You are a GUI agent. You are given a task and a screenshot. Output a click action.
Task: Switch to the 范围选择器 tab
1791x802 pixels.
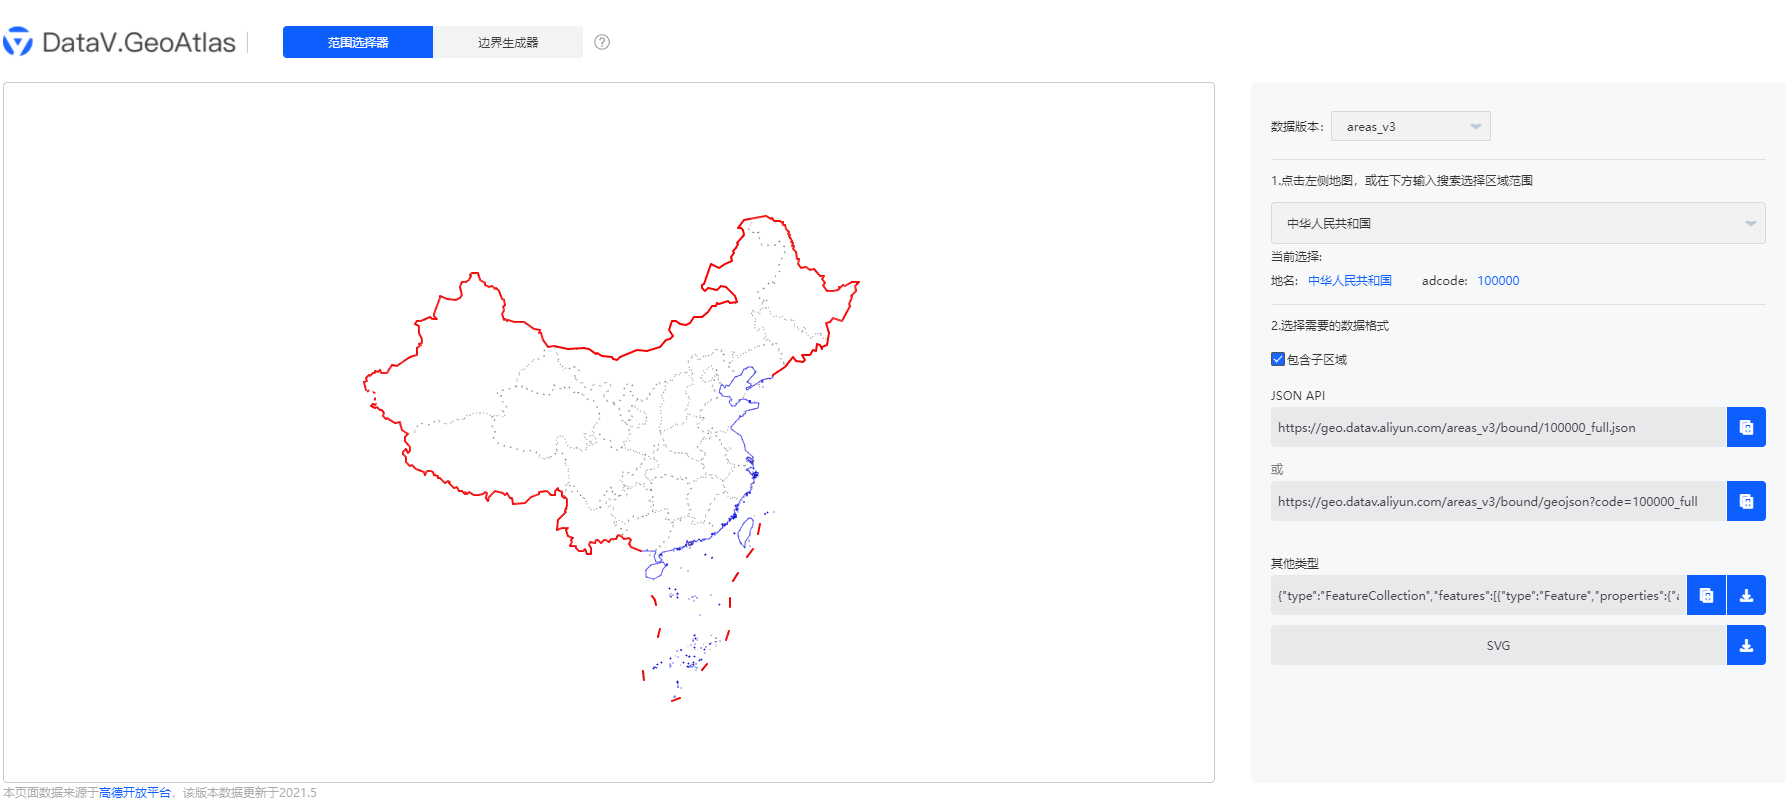(358, 42)
